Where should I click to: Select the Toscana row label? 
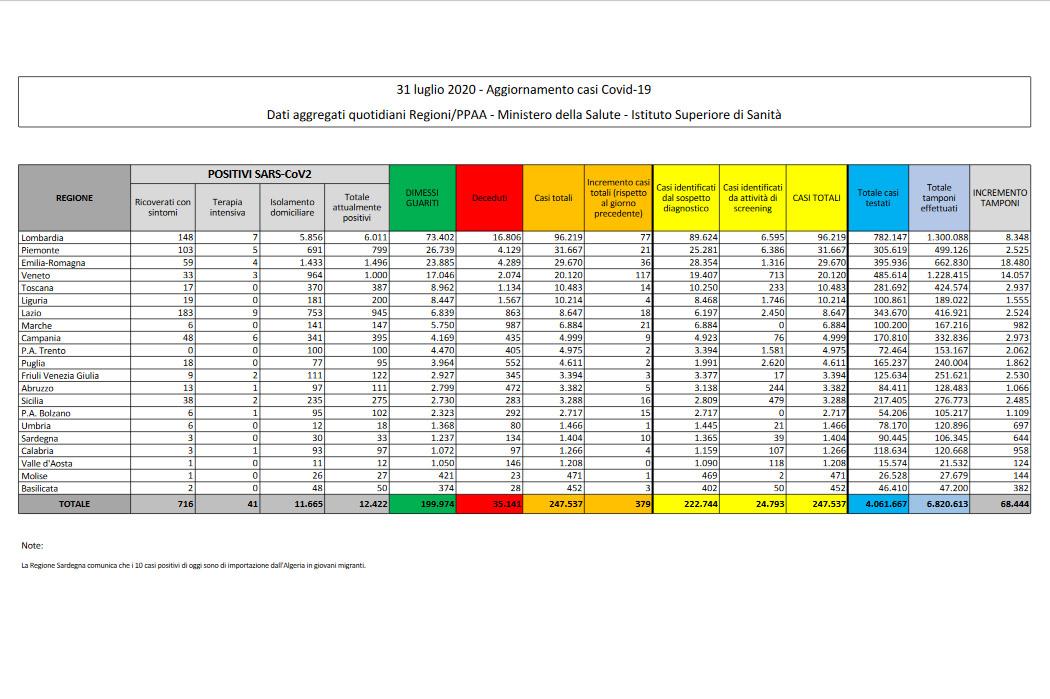click(37, 288)
